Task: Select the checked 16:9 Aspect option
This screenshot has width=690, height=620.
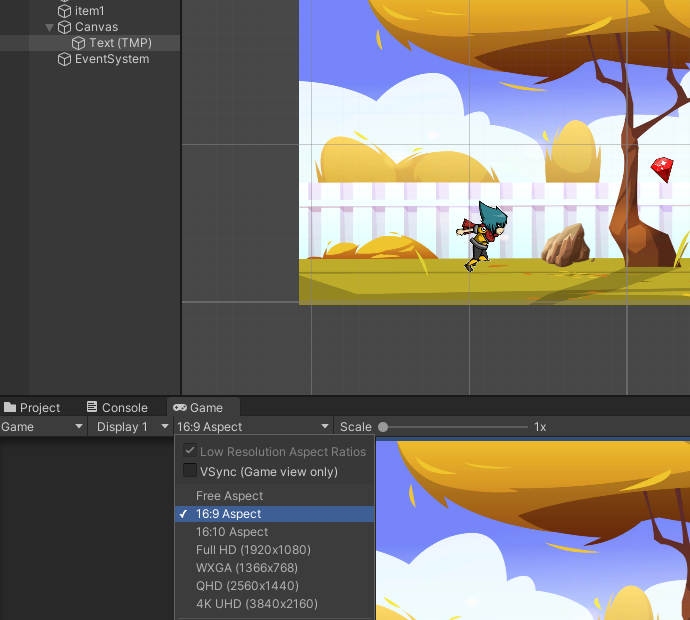Action: pyautogui.click(x=228, y=514)
